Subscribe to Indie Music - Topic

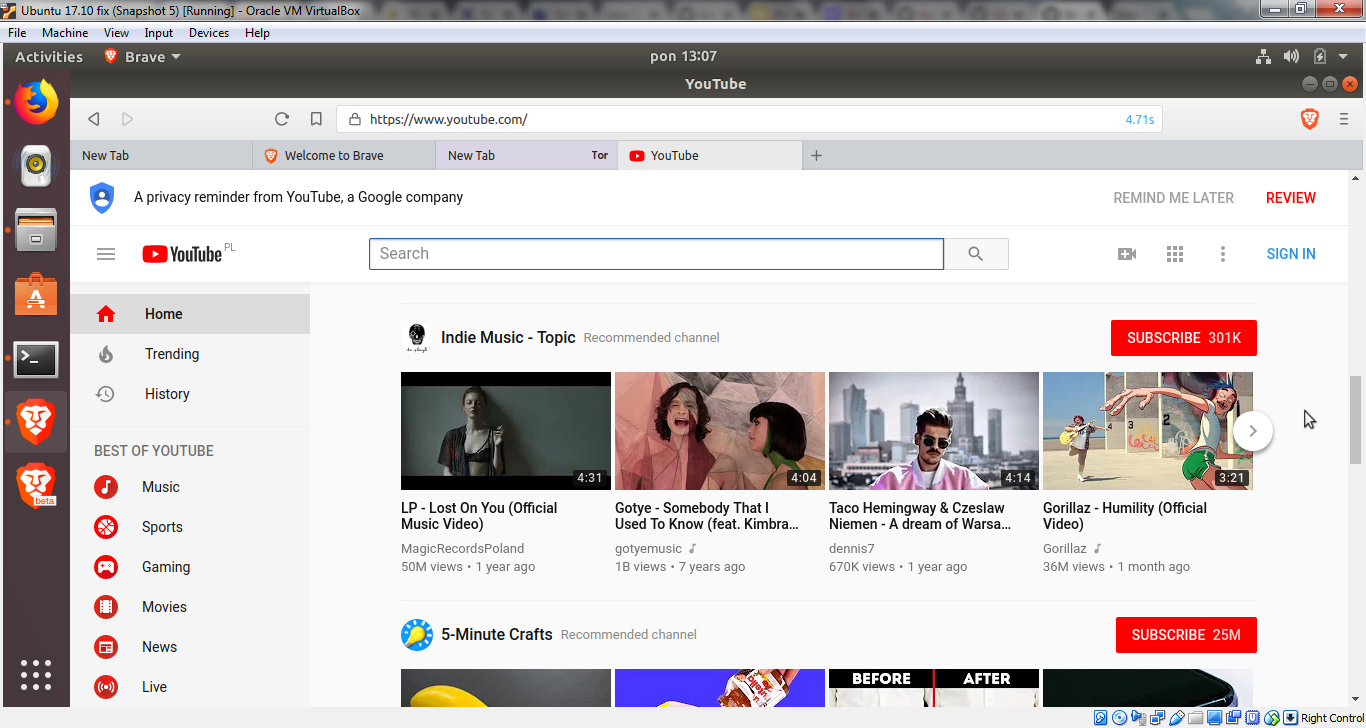coord(1184,338)
